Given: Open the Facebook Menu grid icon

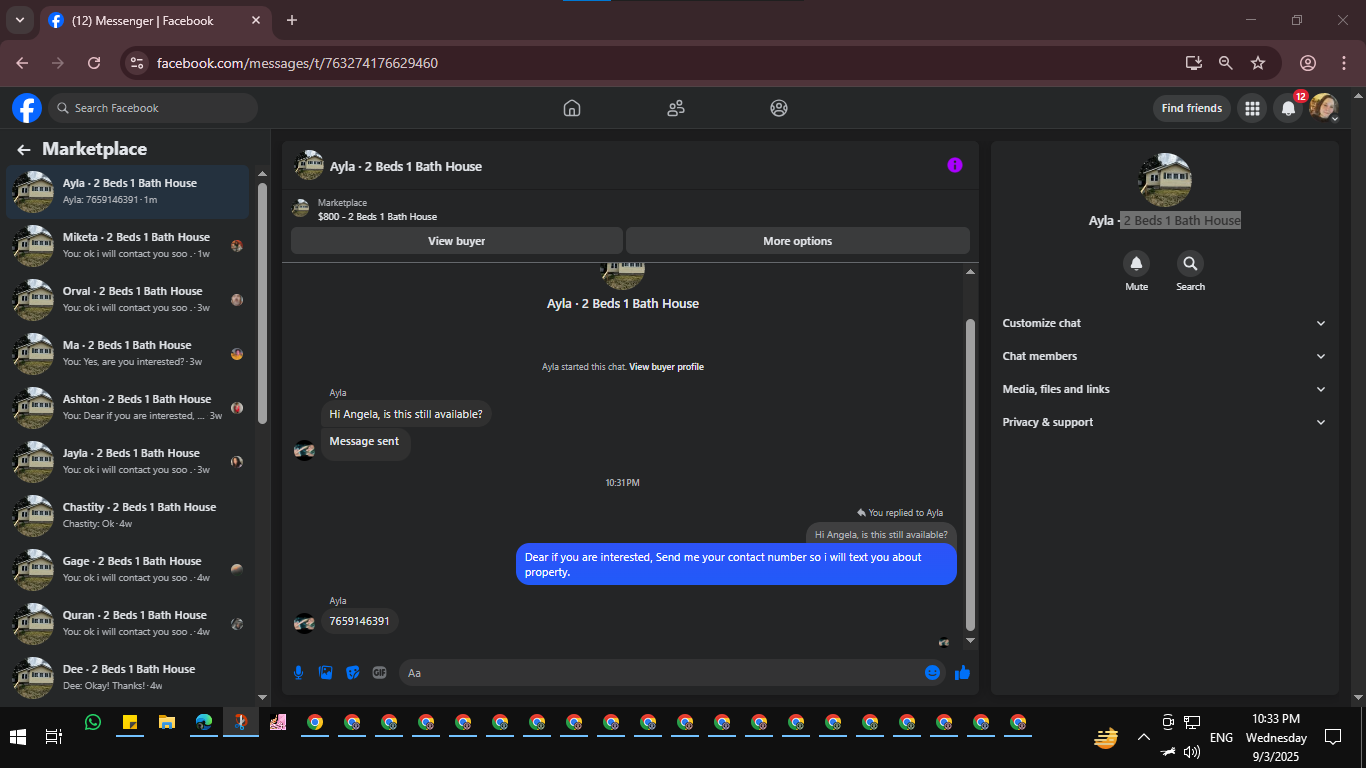Looking at the screenshot, I should [x=1252, y=108].
